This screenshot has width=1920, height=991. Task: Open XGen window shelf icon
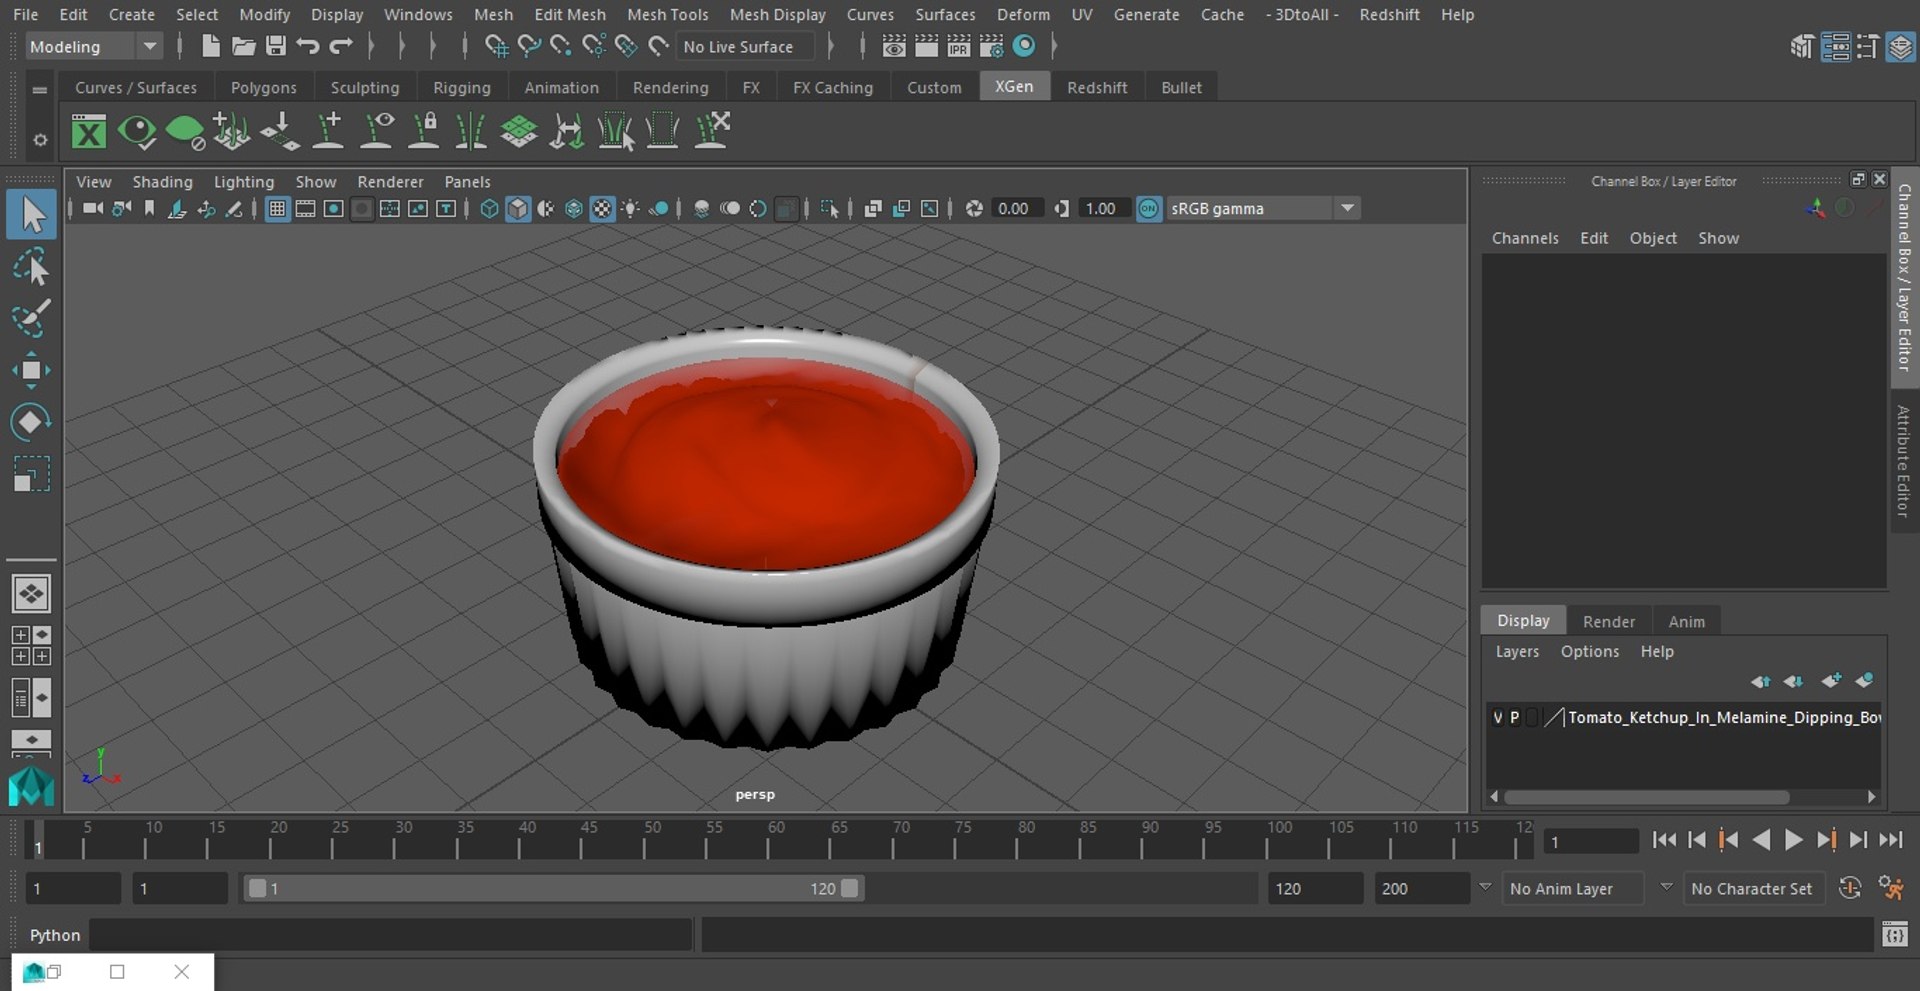[89, 131]
